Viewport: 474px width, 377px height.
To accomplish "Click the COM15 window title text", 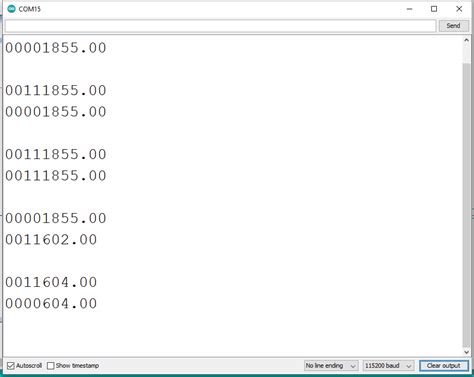I will click(x=30, y=9).
